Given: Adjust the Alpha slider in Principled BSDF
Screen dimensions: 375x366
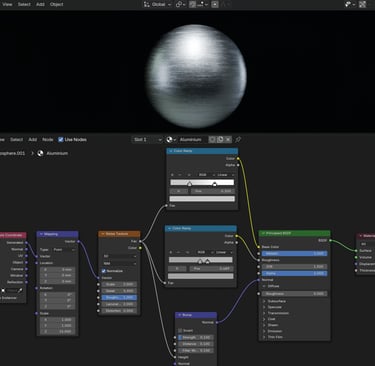Looking at the screenshot, I should (x=295, y=273).
